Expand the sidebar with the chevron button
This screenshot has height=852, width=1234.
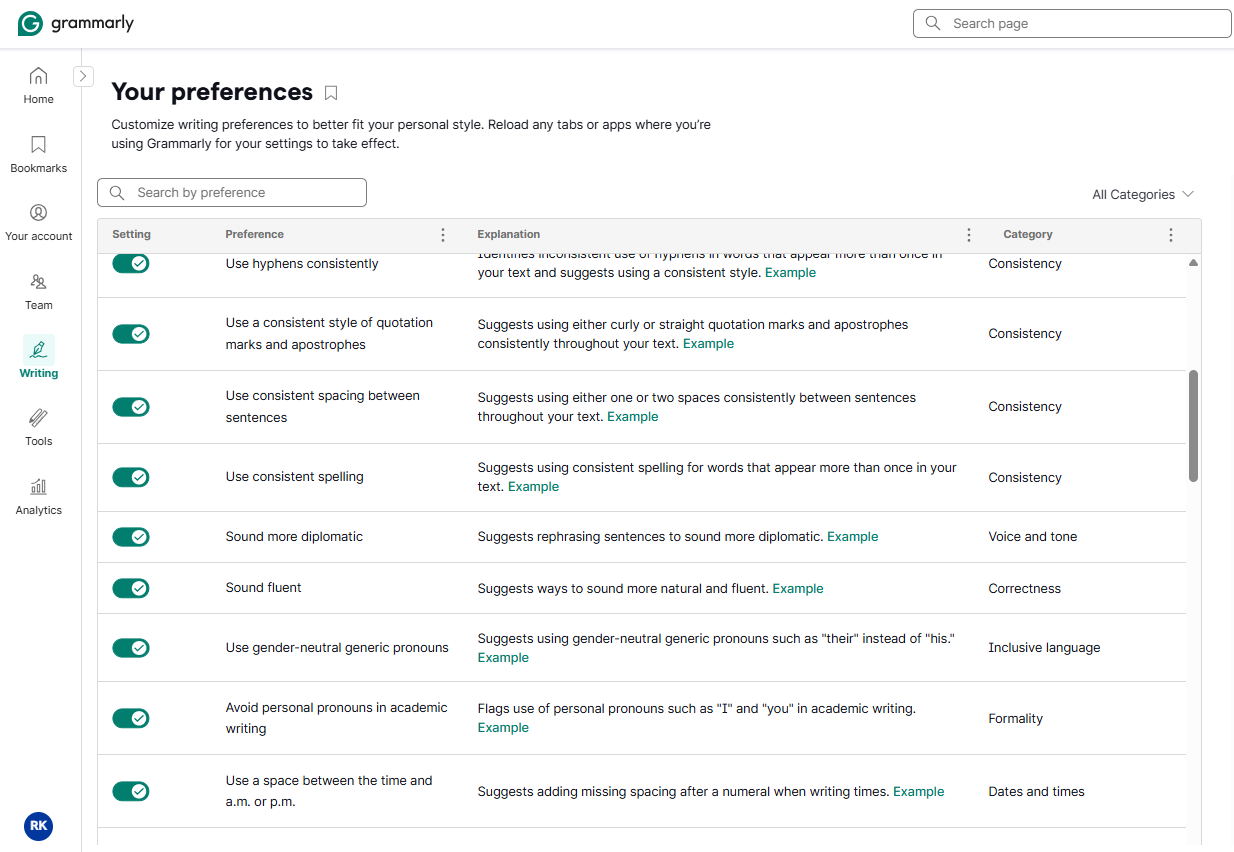(x=84, y=76)
